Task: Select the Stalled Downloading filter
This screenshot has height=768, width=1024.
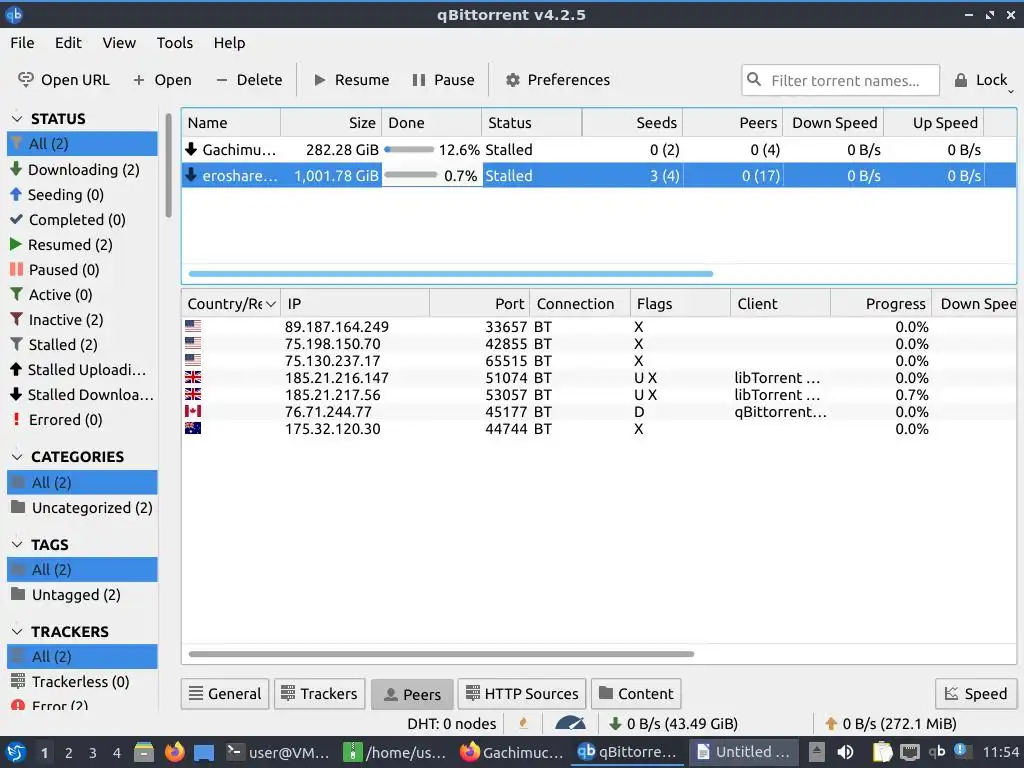Action: click(x=82, y=394)
